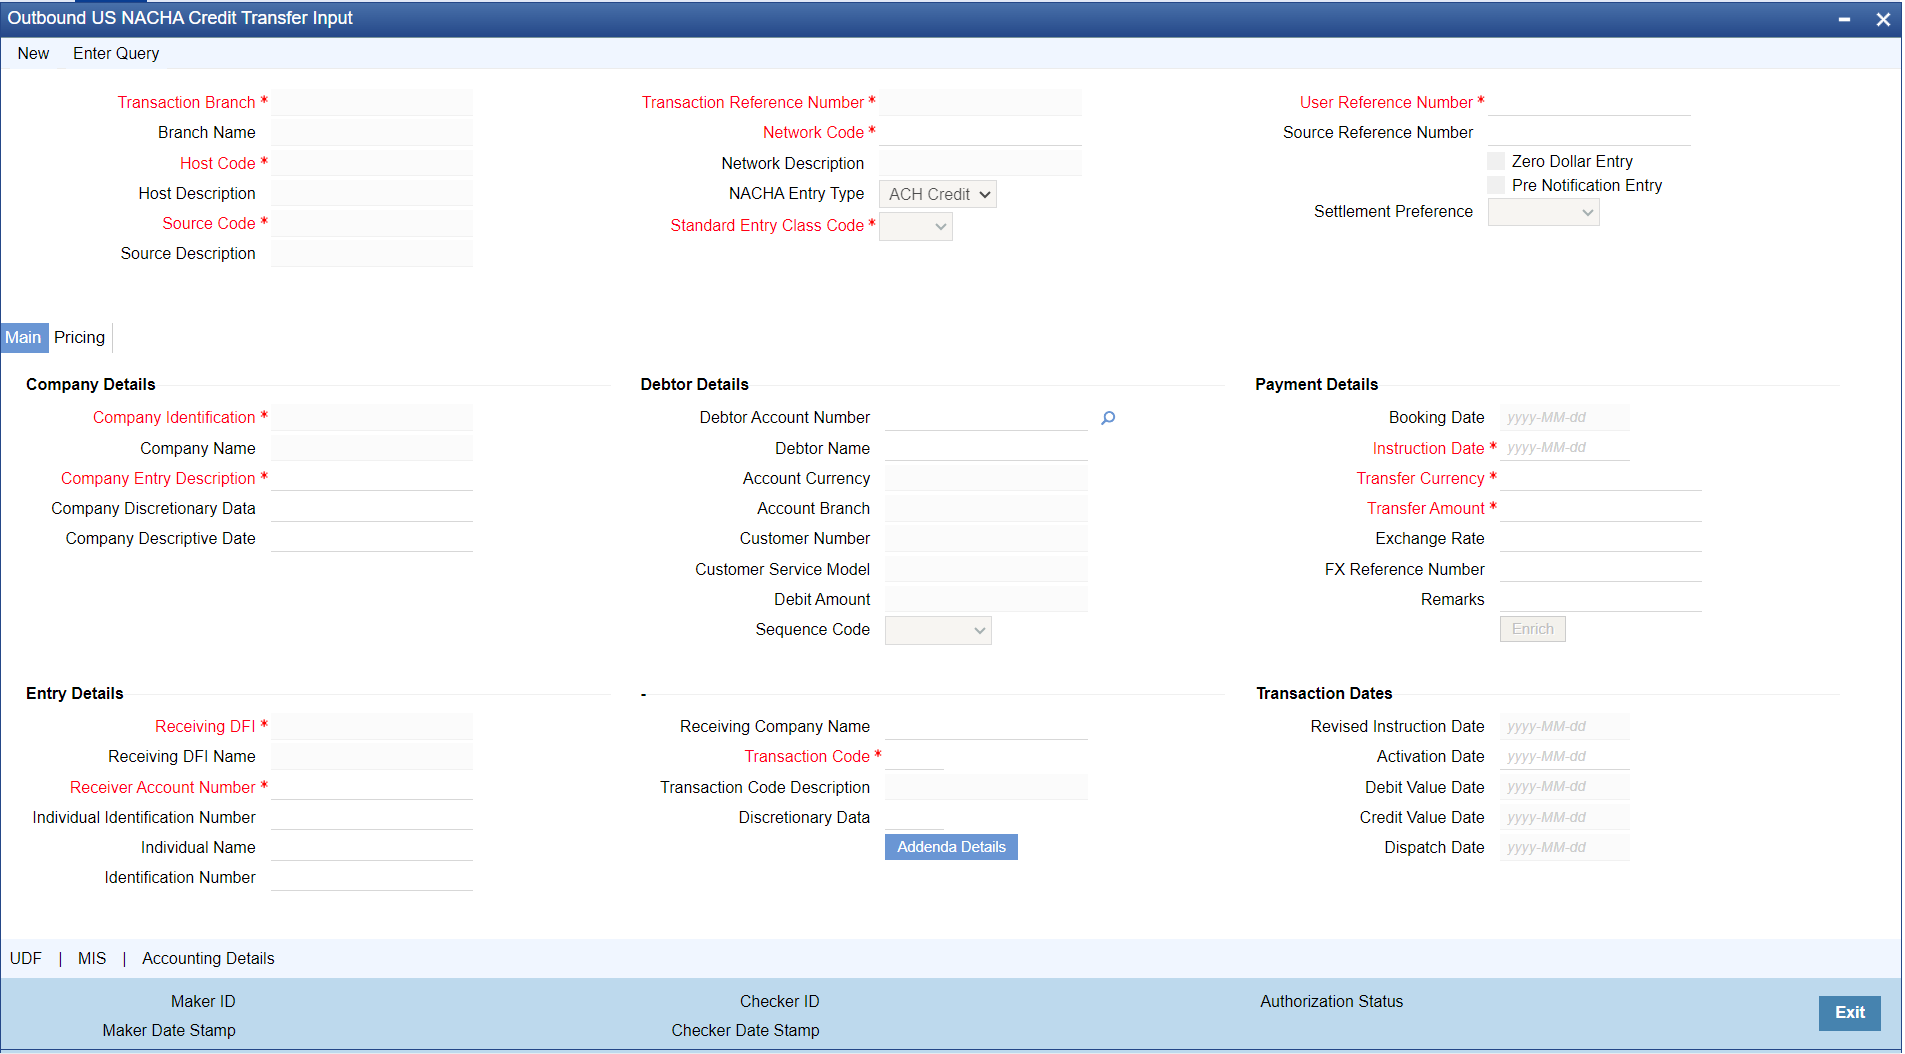The height and width of the screenshot is (1054, 1905).
Task: Click the Exit button
Action: tap(1850, 1013)
